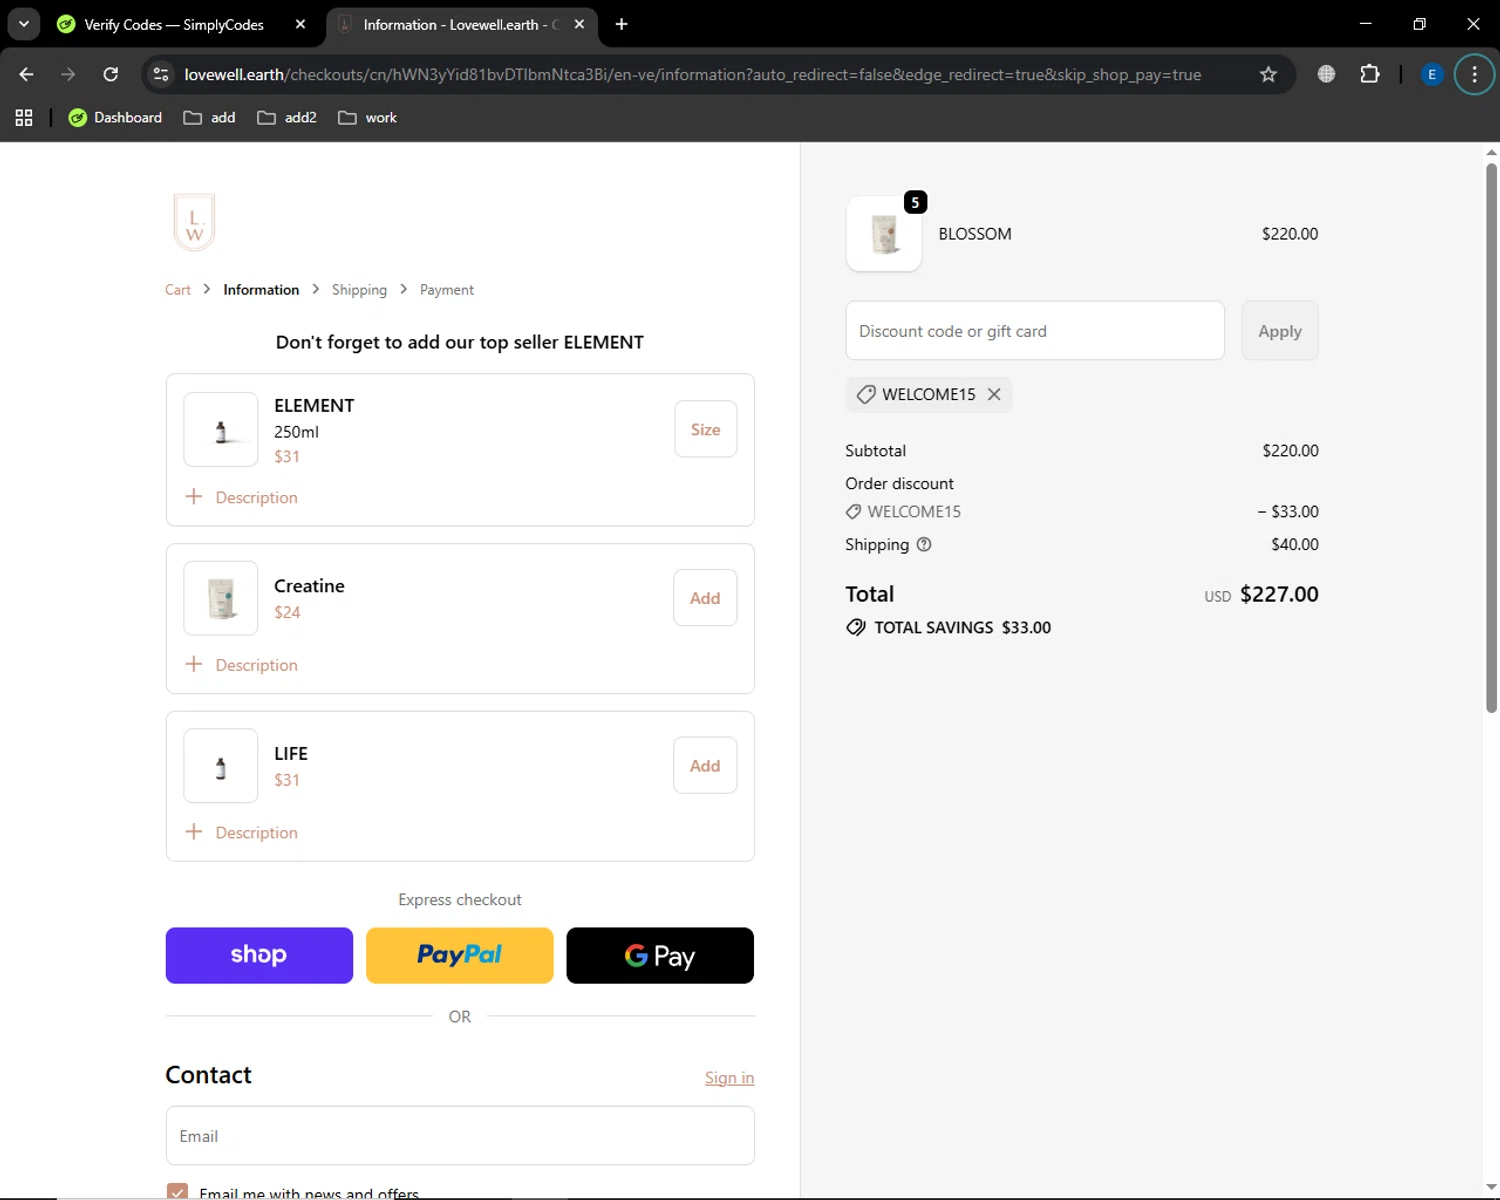Click the WELCOME15 tag icon in chip

pyautogui.click(x=866, y=394)
